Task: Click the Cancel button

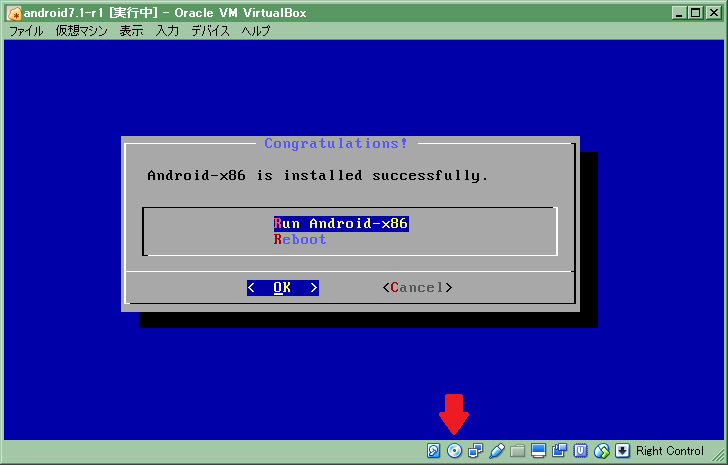Action: 417,288
